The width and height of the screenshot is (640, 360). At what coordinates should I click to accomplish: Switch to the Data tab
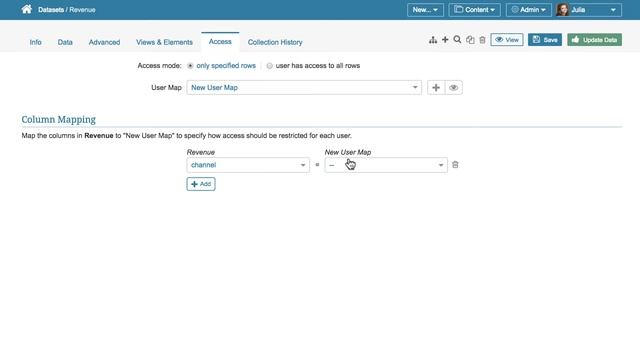pos(65,42)
